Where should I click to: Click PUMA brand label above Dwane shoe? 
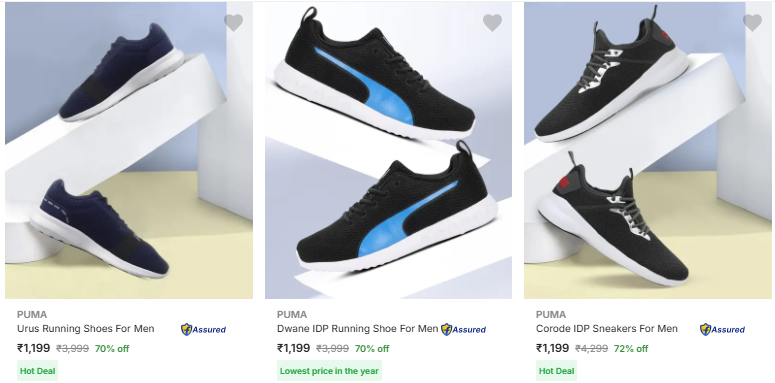click(x=292, y=314)
